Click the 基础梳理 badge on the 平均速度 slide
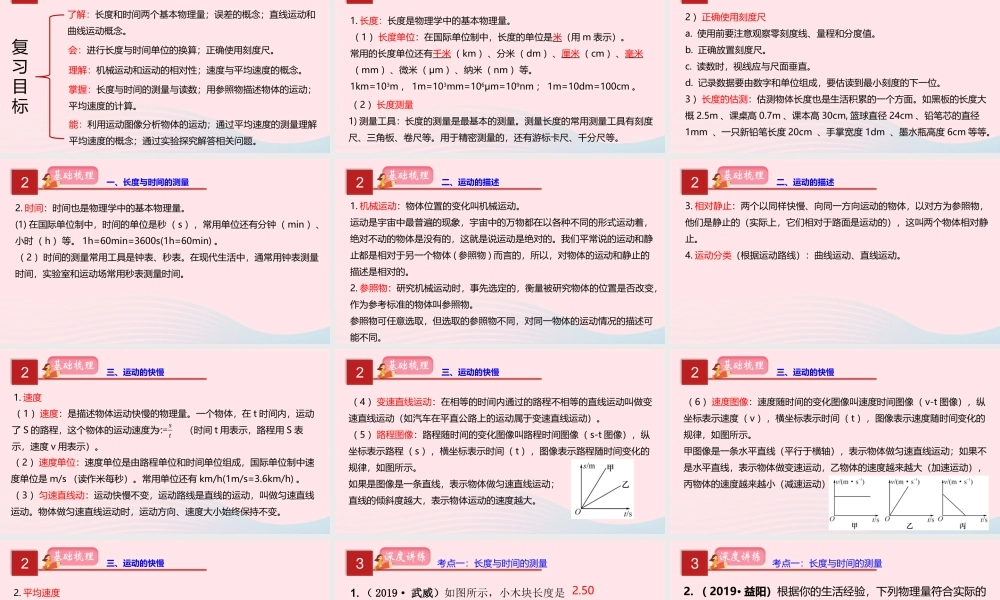The height and width of the screenshot is (600, 1000). click(x=71, y=558)
